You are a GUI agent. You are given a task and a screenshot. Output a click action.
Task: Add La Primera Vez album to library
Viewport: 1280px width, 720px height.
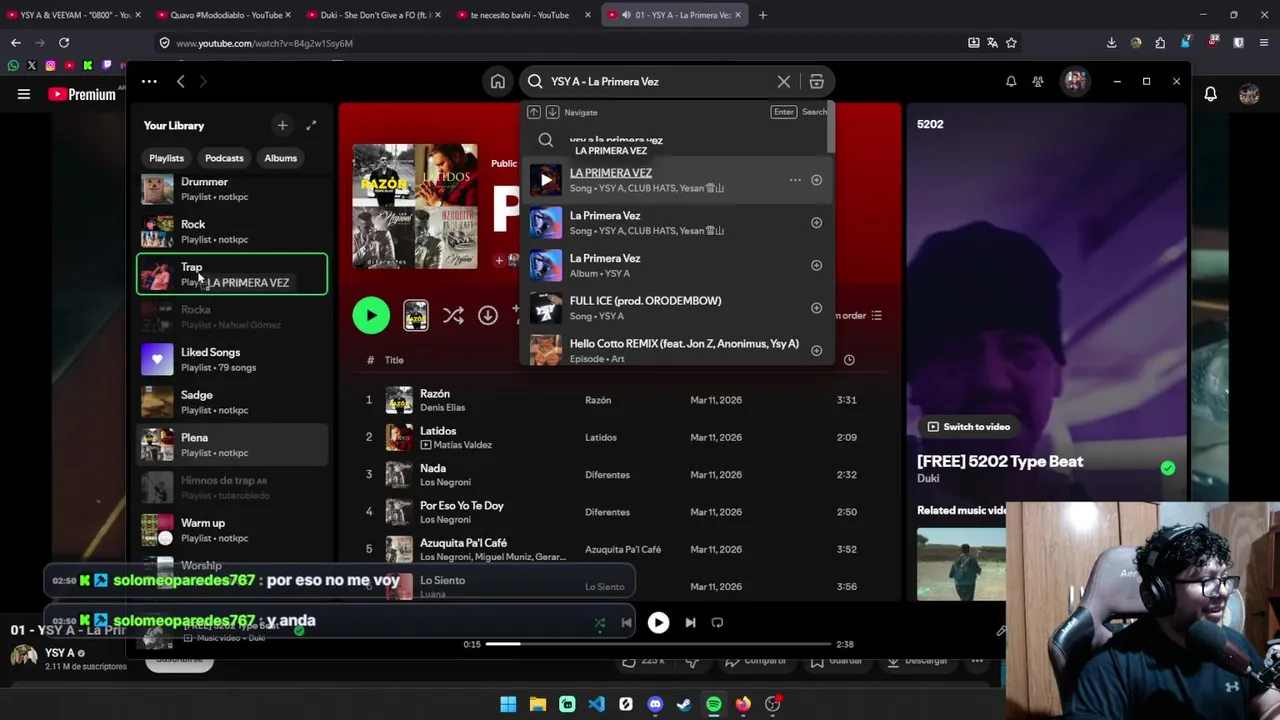816,265
